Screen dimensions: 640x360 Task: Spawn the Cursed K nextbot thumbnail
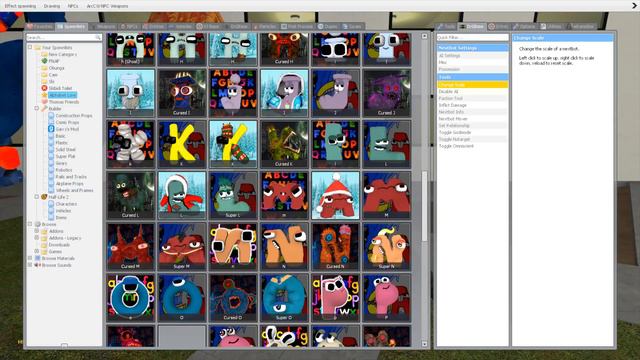click(x=284, y=144)
